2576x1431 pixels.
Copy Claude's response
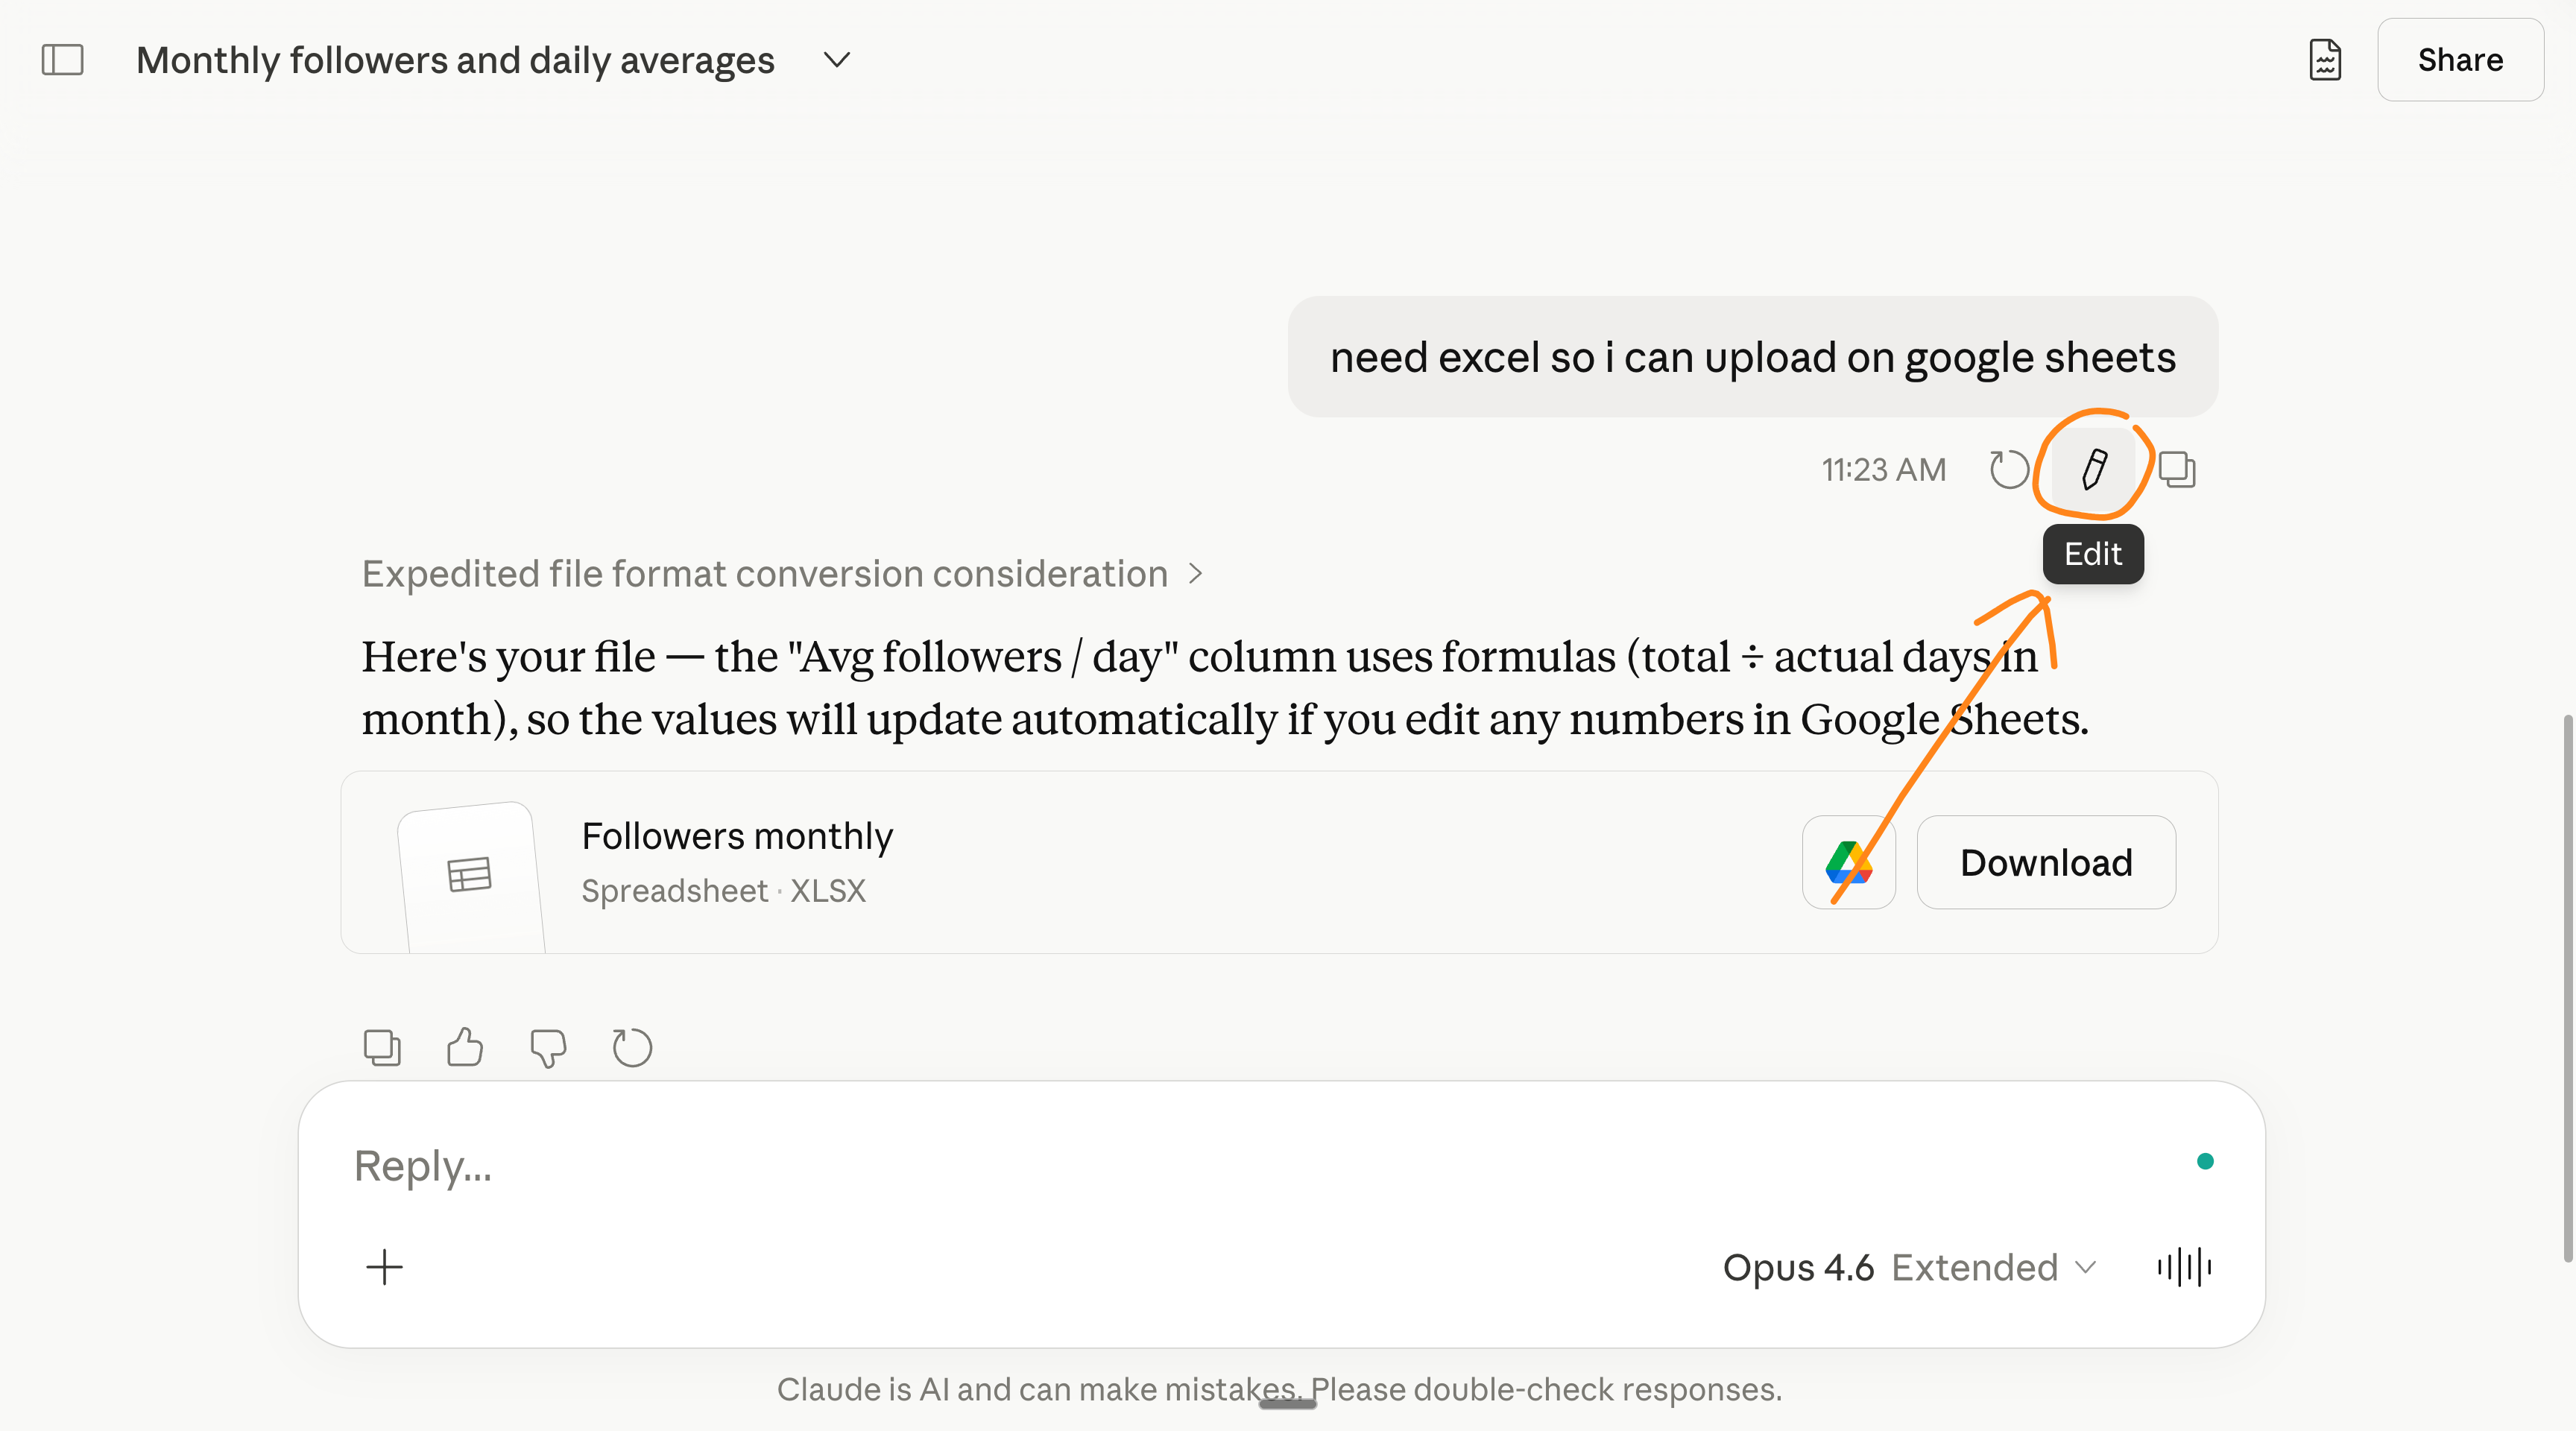click(382, 1048)
